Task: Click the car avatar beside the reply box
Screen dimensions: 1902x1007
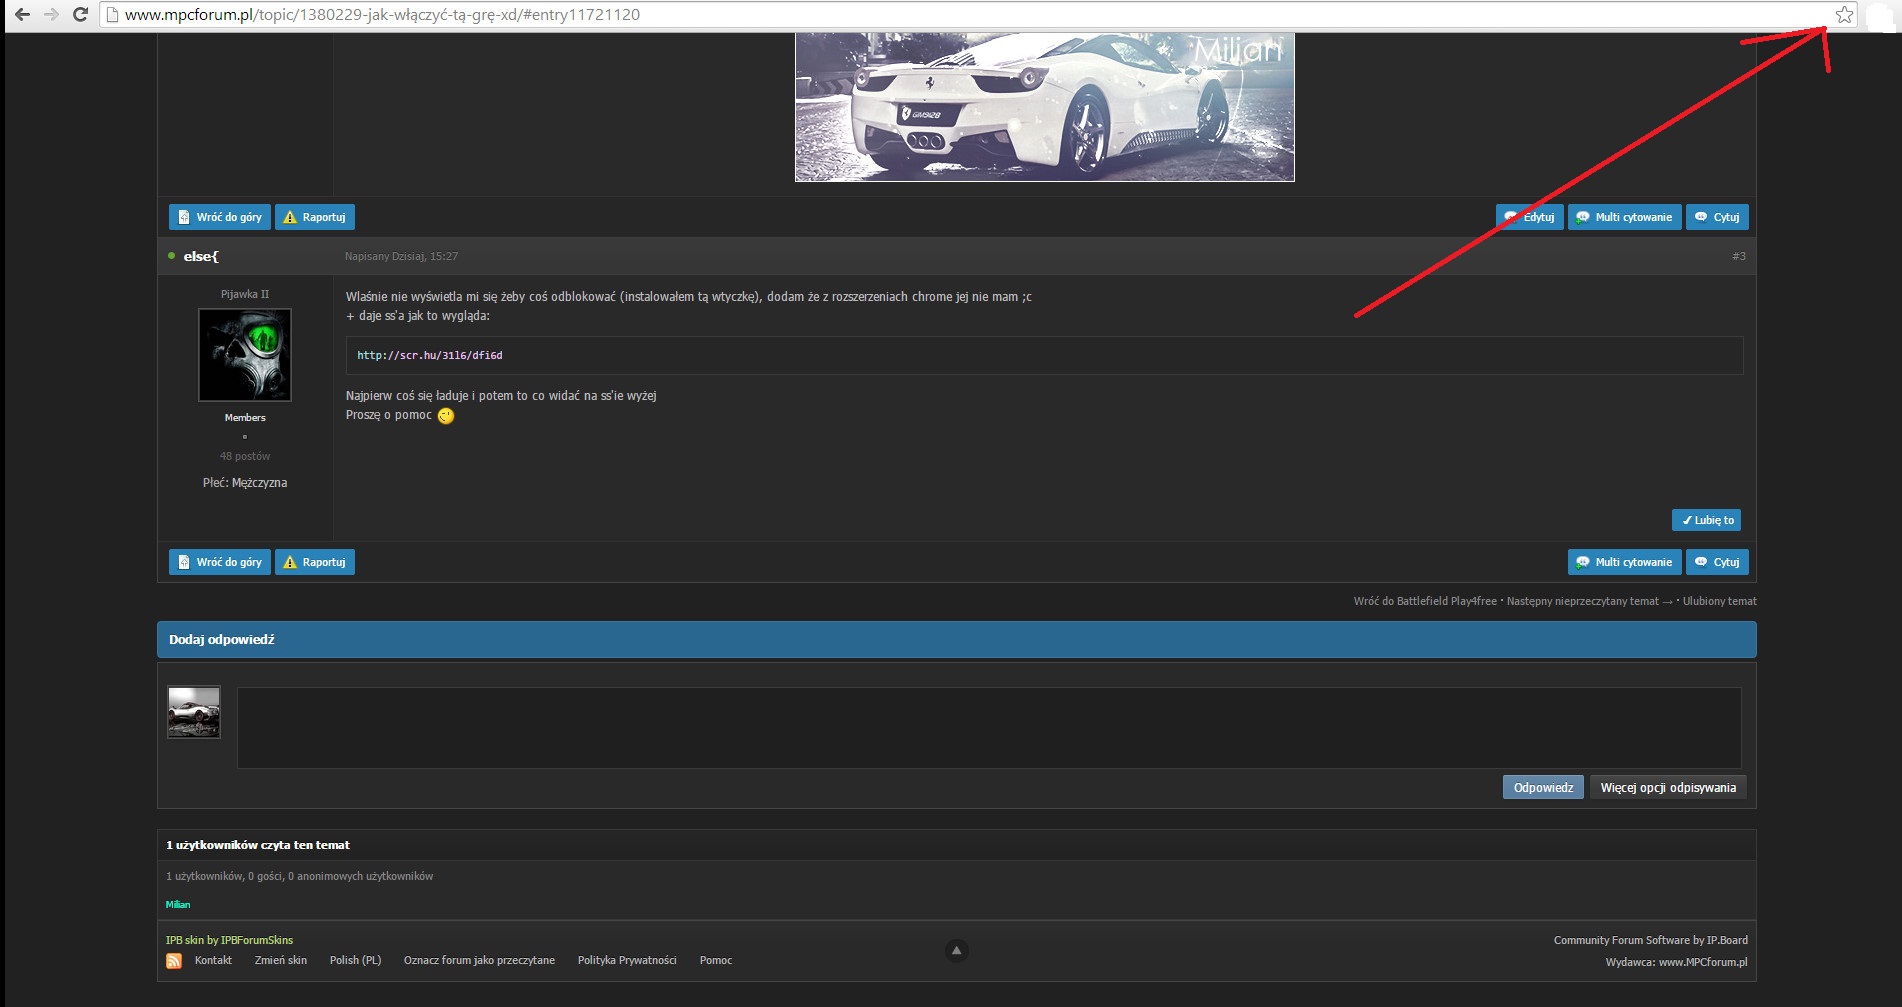Action: pos(194,712)
